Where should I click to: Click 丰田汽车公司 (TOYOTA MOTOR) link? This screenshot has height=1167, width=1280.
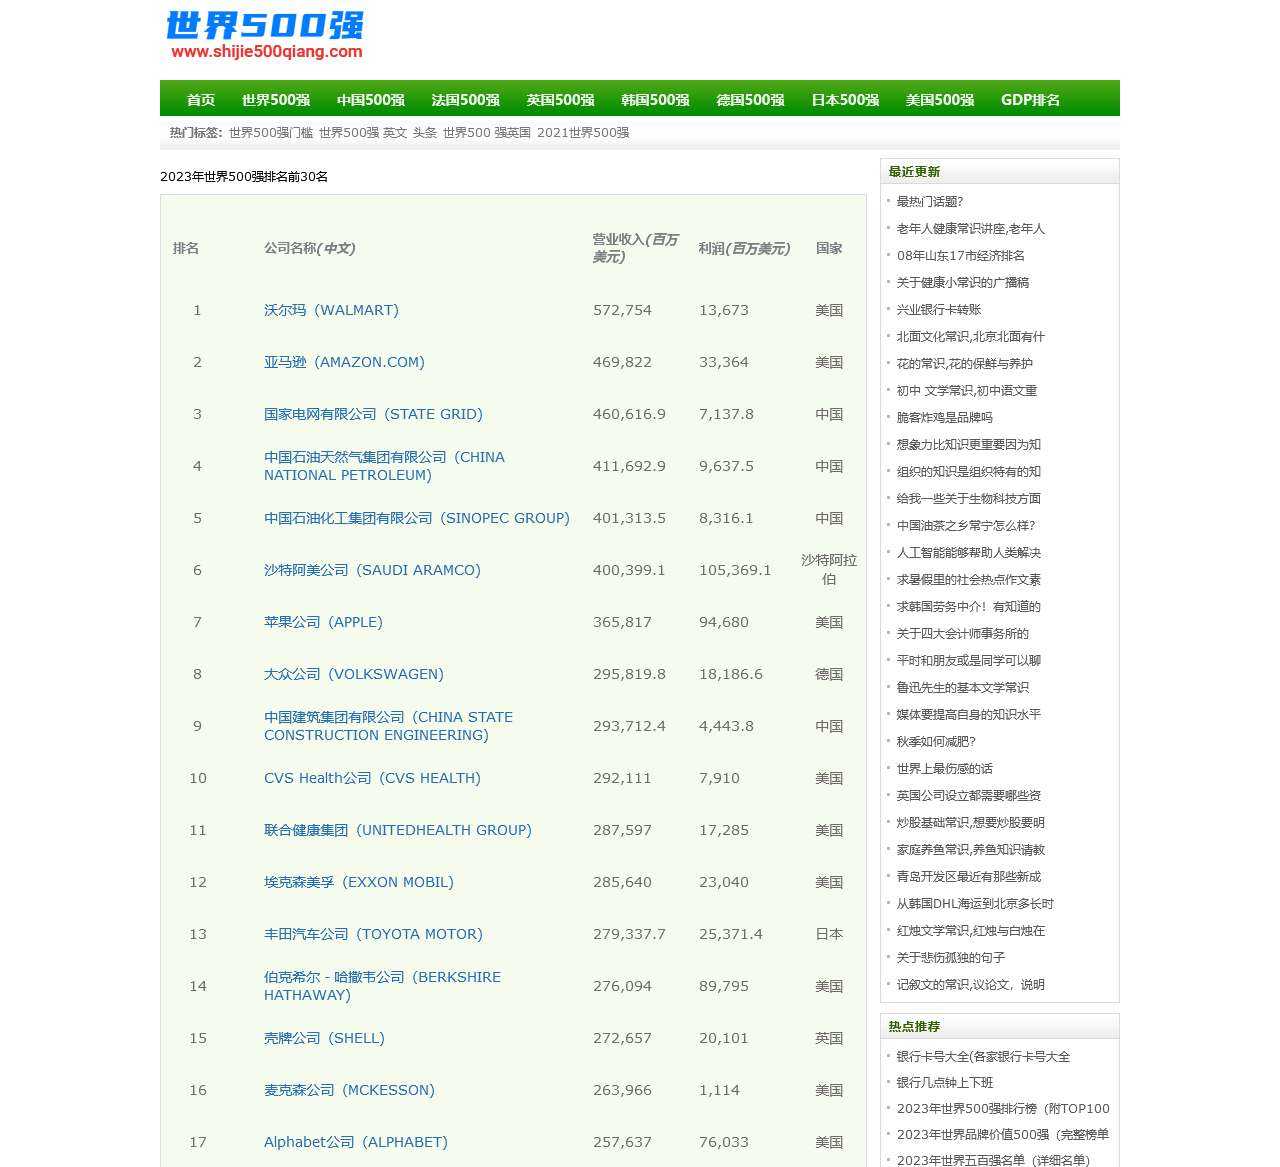[373, 934]
